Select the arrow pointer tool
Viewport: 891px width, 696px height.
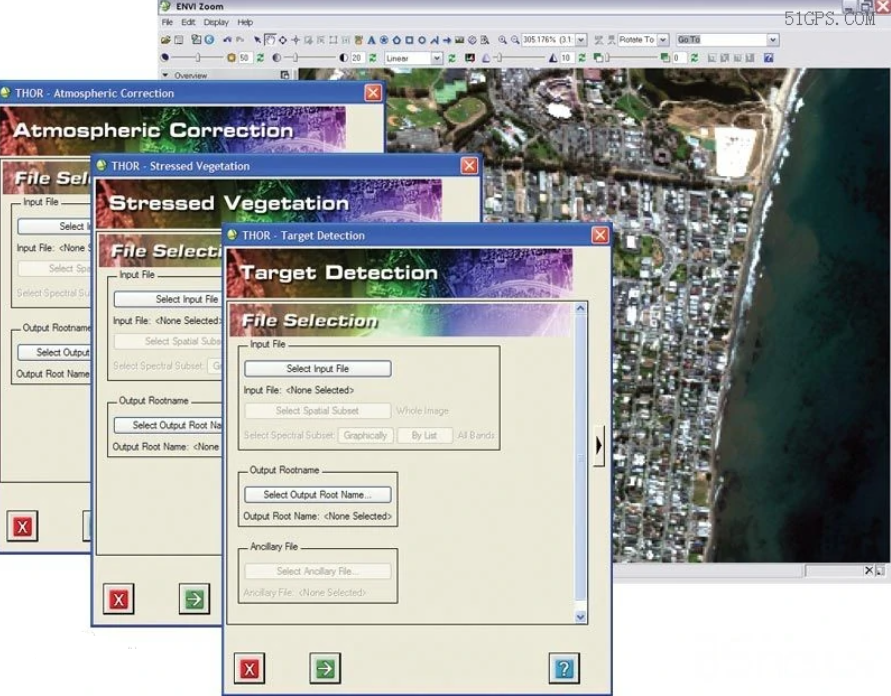pyautogui.click(x=257, y=40)
